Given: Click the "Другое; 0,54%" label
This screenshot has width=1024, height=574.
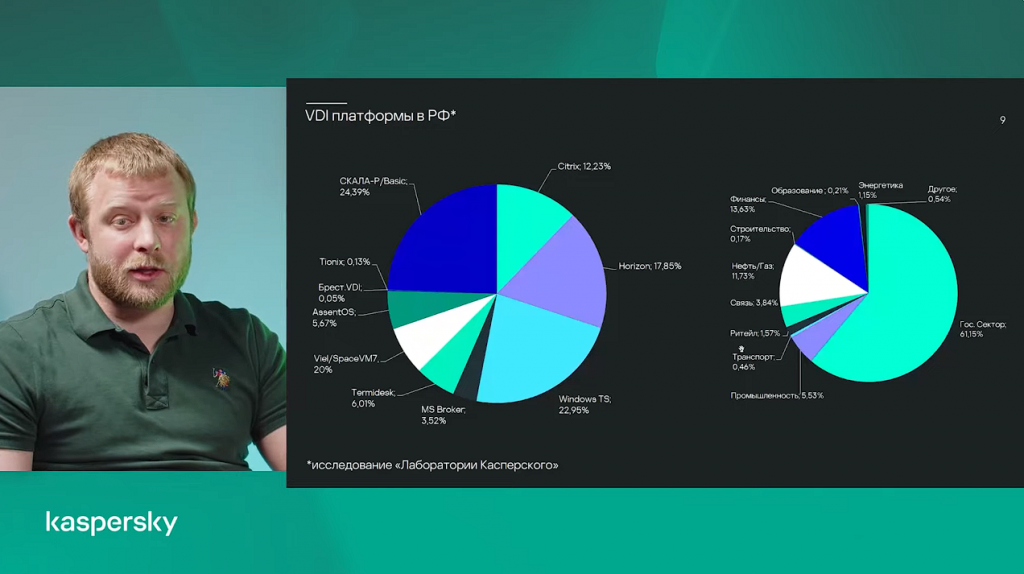Looking at the screenshot, I should point(942,194).
